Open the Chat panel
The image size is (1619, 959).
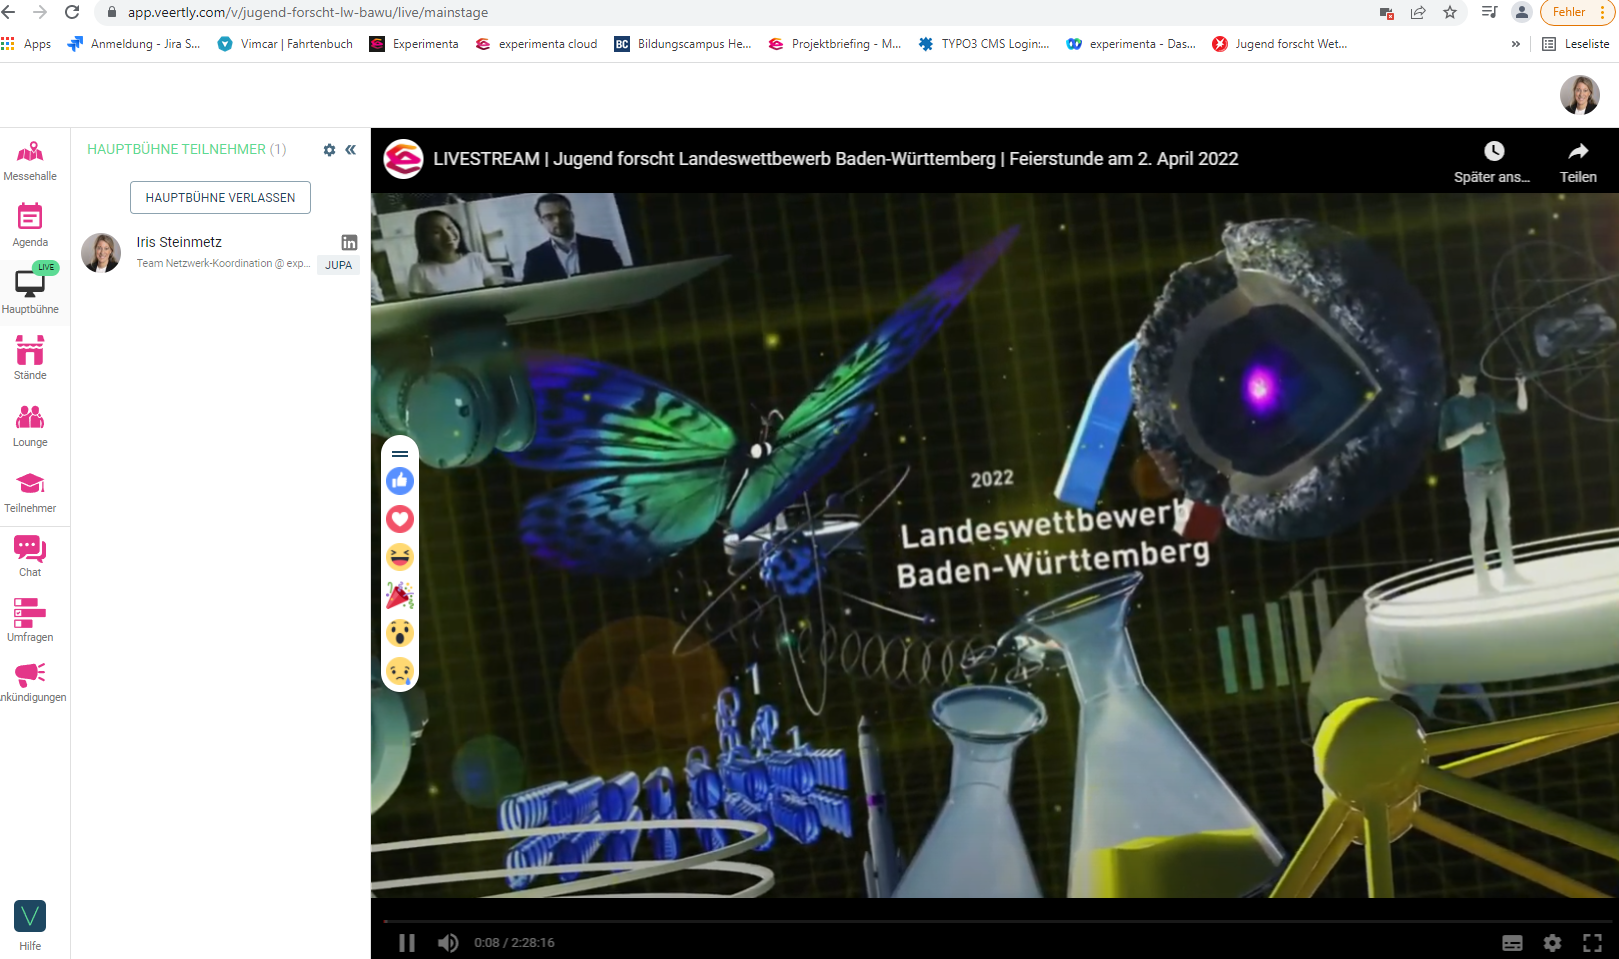coord(30,555)
